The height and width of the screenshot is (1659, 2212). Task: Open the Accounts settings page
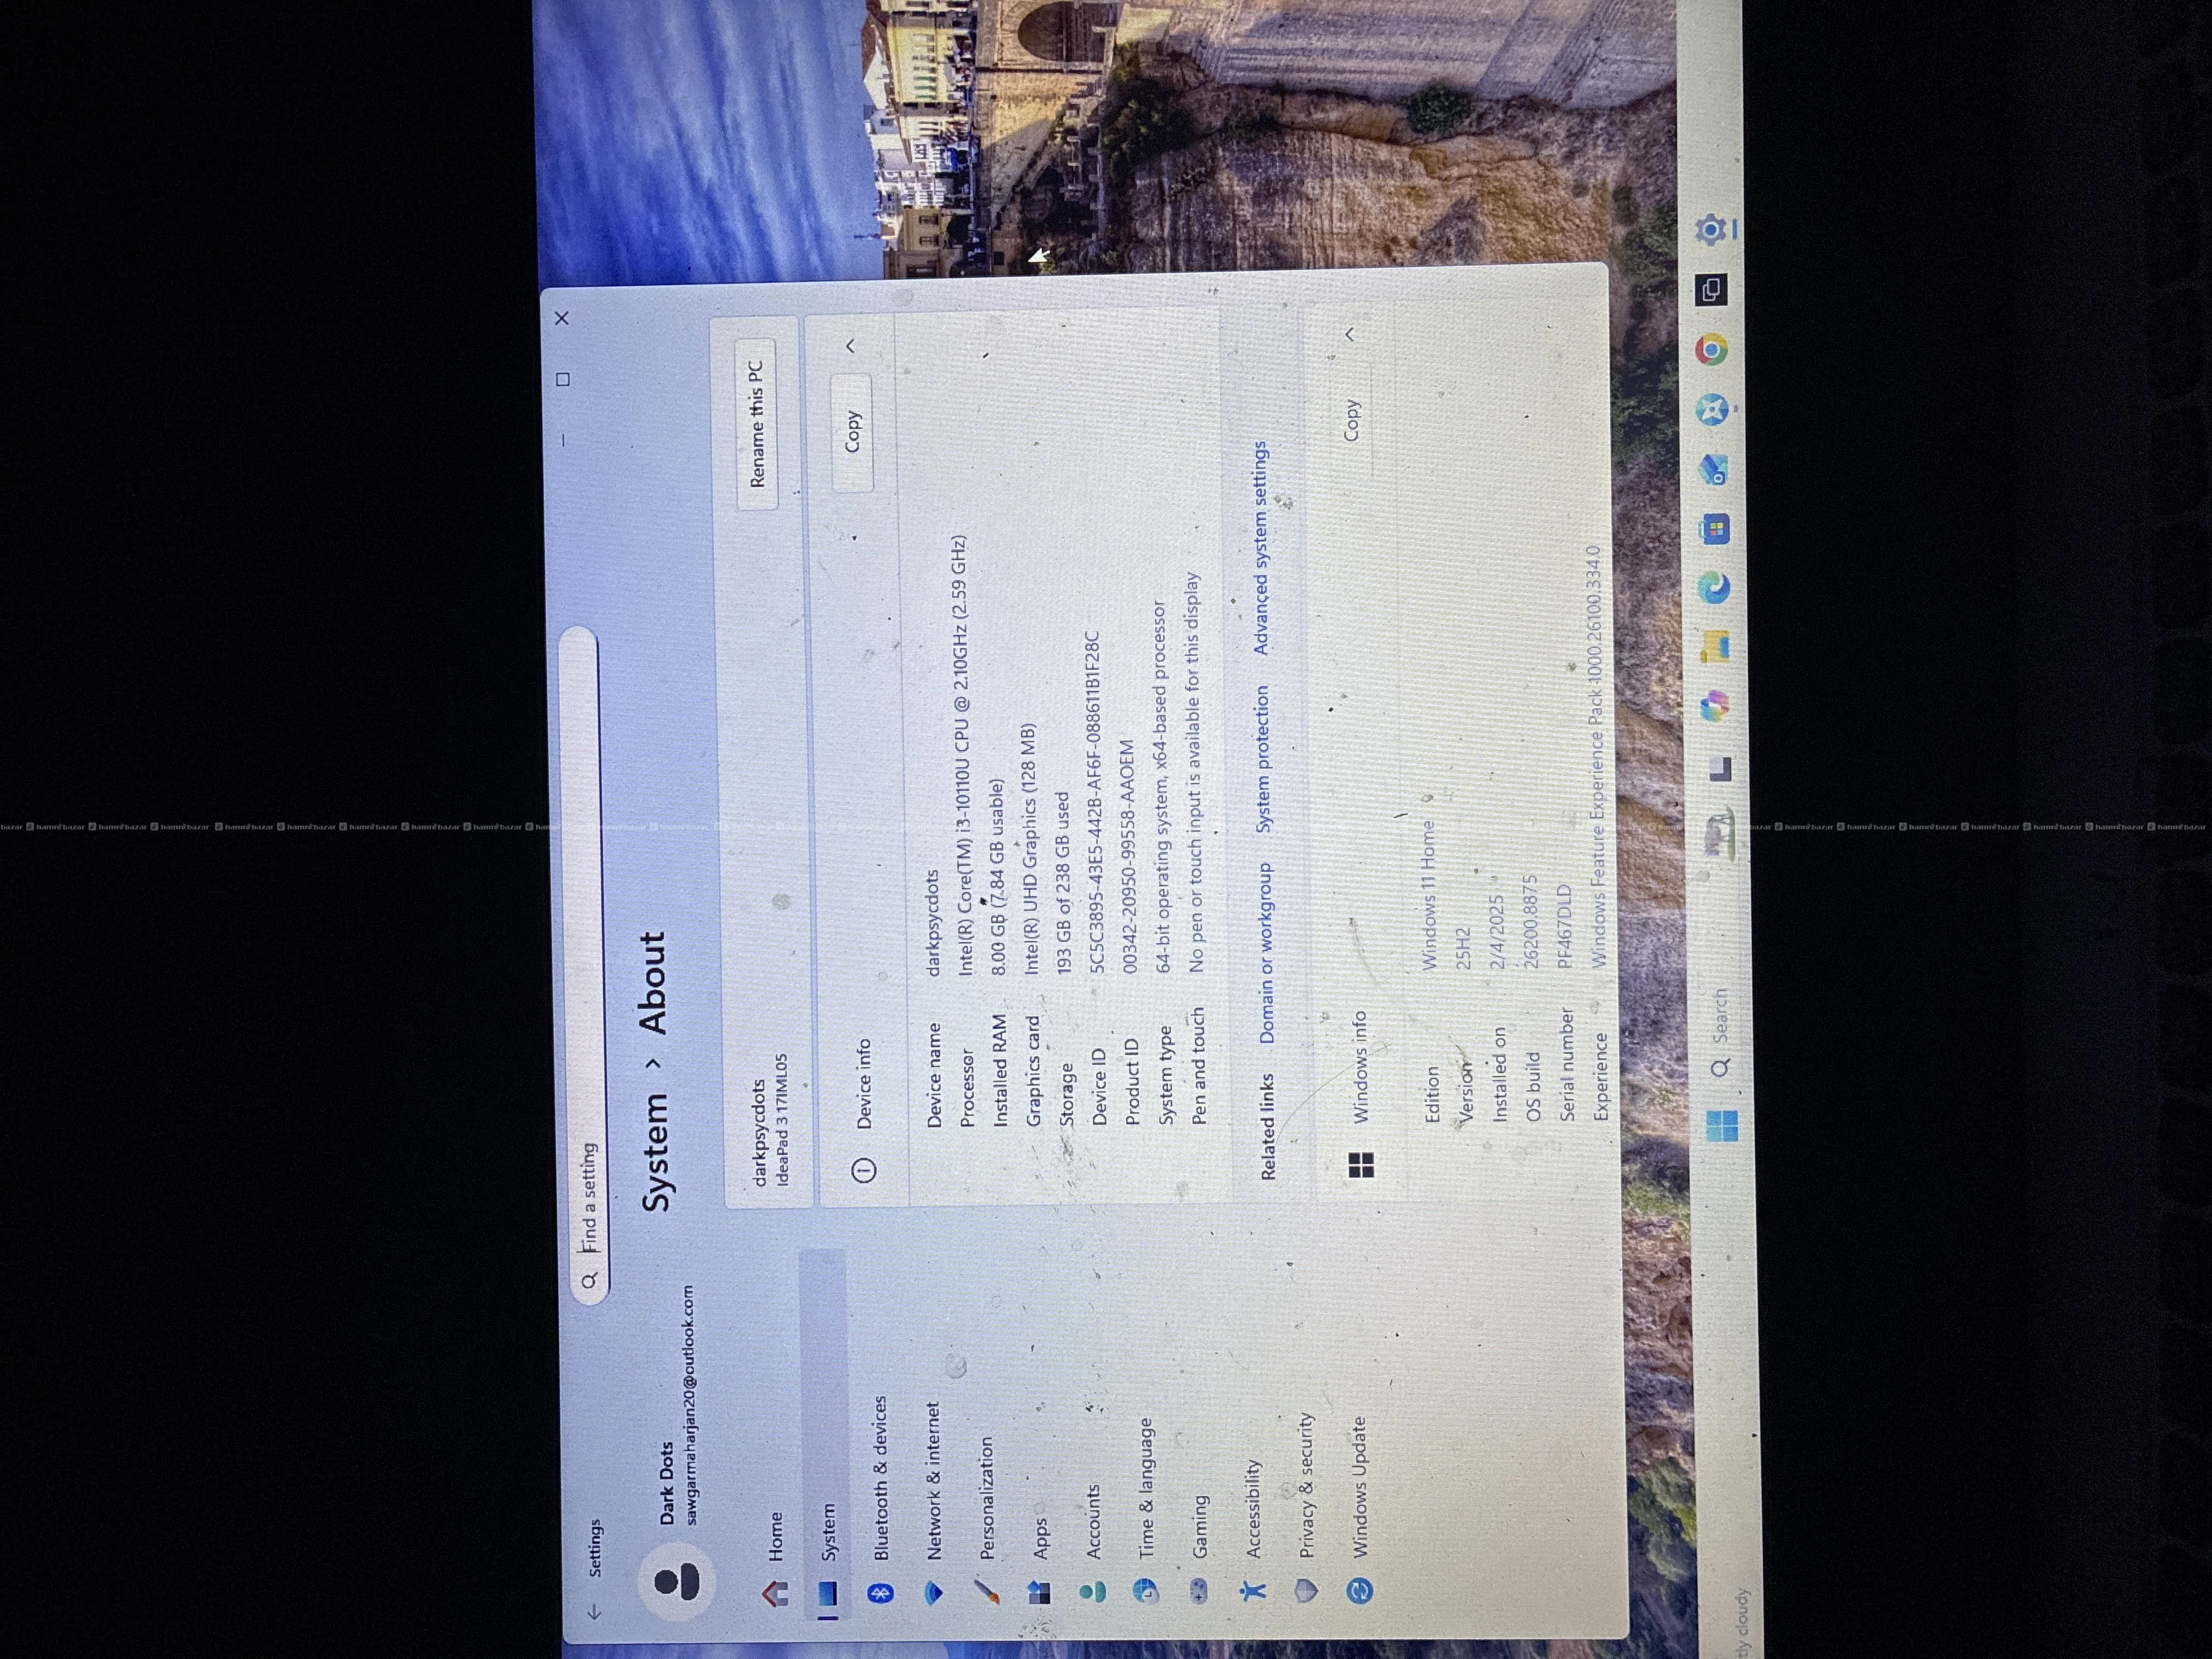pos(1093,1545)
